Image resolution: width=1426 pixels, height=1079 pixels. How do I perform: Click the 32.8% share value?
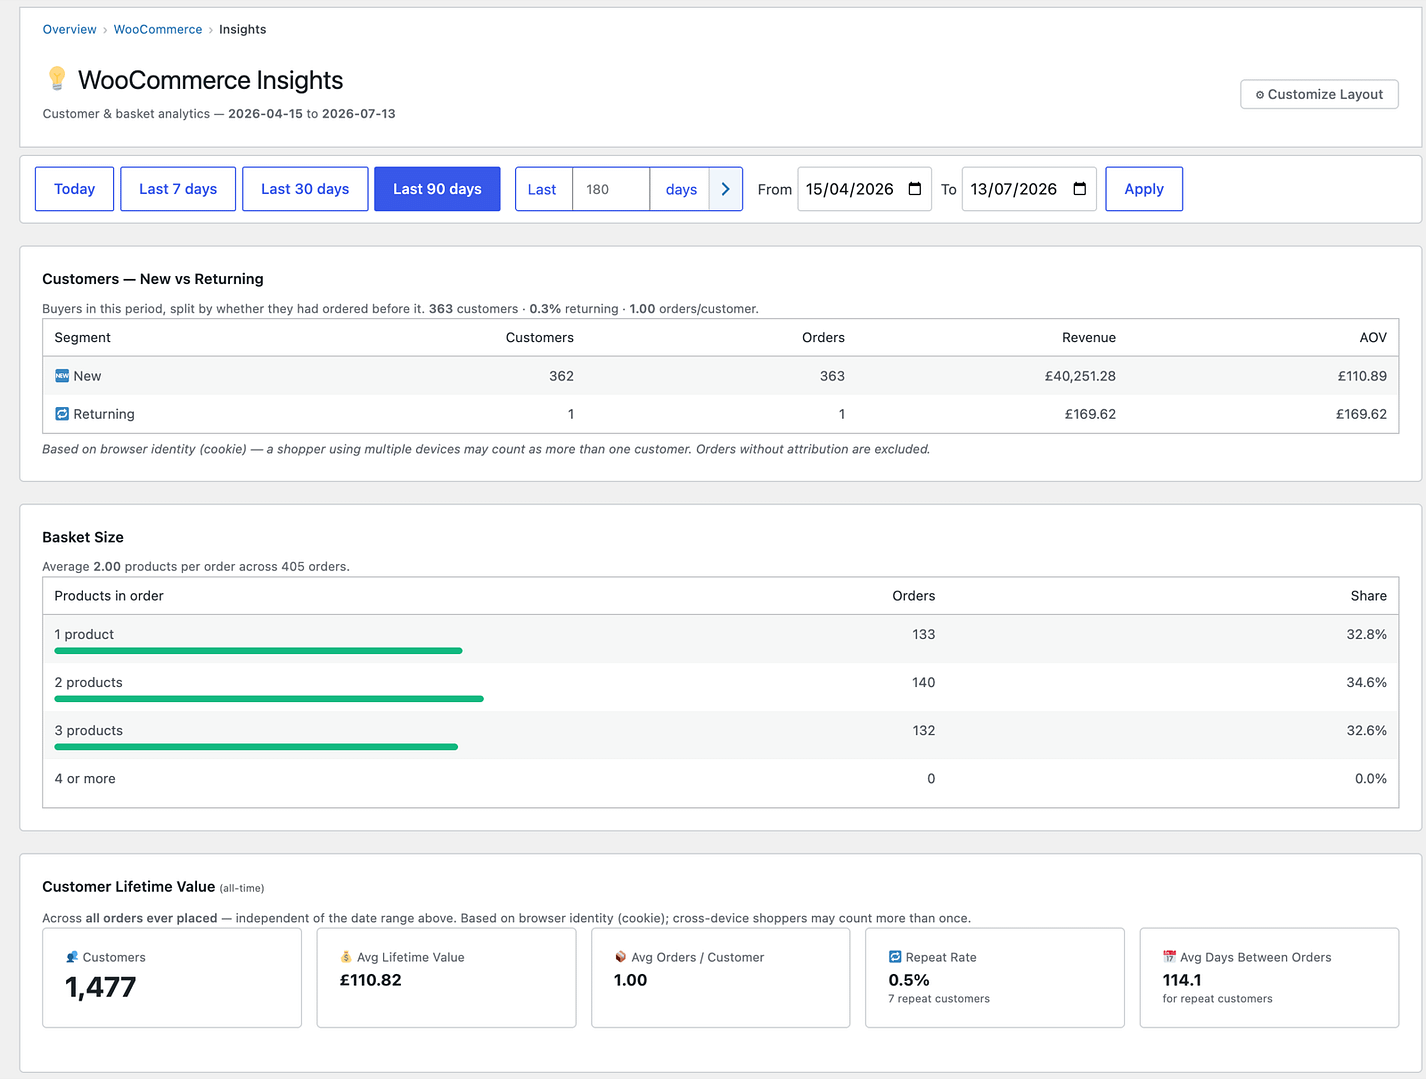[1366, 634]
